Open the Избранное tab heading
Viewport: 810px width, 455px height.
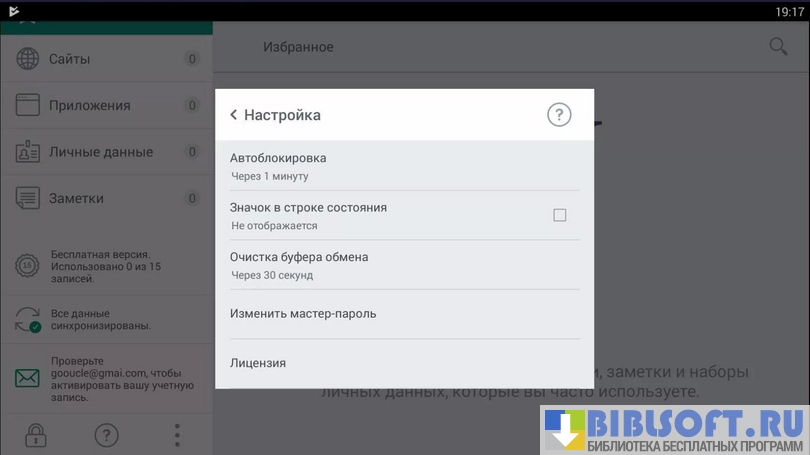(x=298, y=47)
